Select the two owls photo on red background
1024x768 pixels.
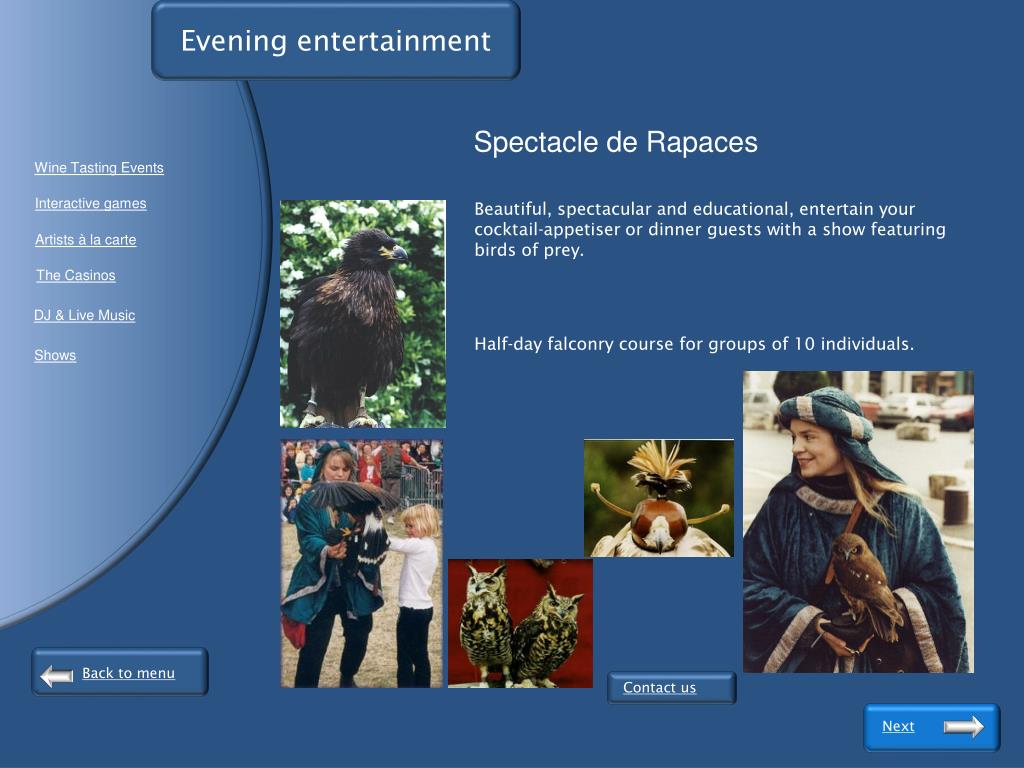tap(520, 623)
